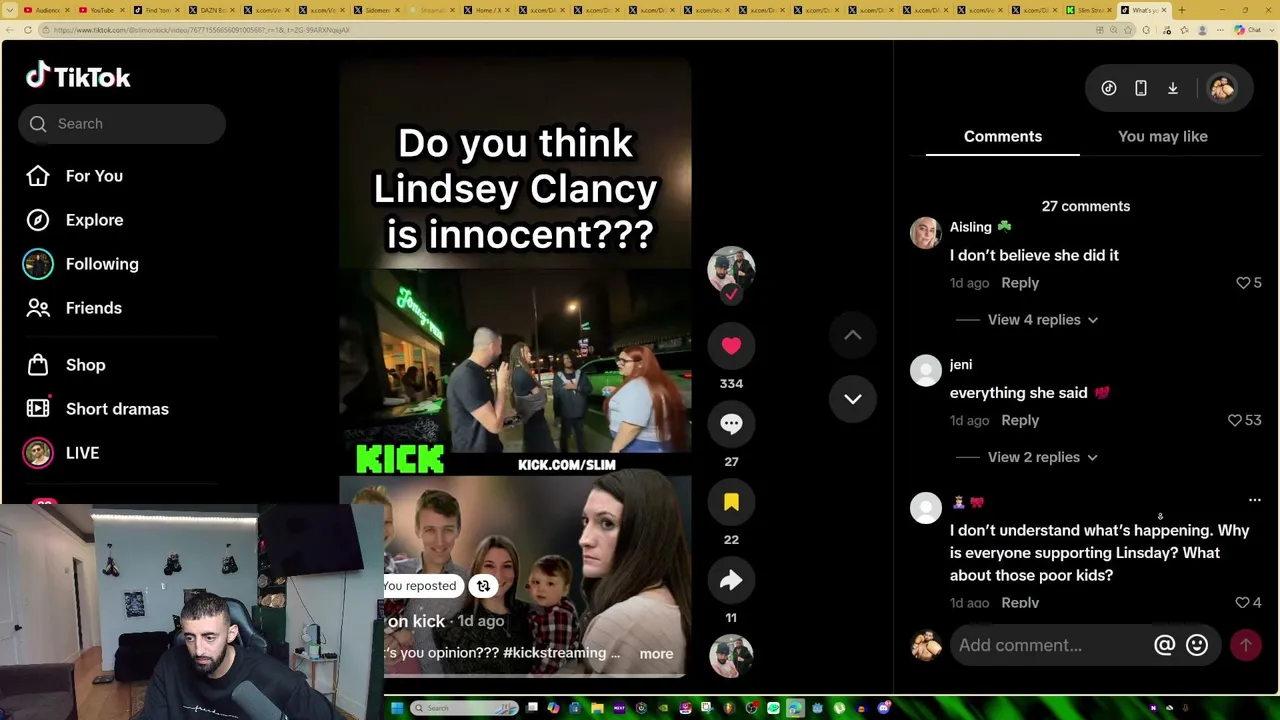The image size is (1280, 720).
Task: Go to the previous video with up arrow
Action: tap(853, 336)
